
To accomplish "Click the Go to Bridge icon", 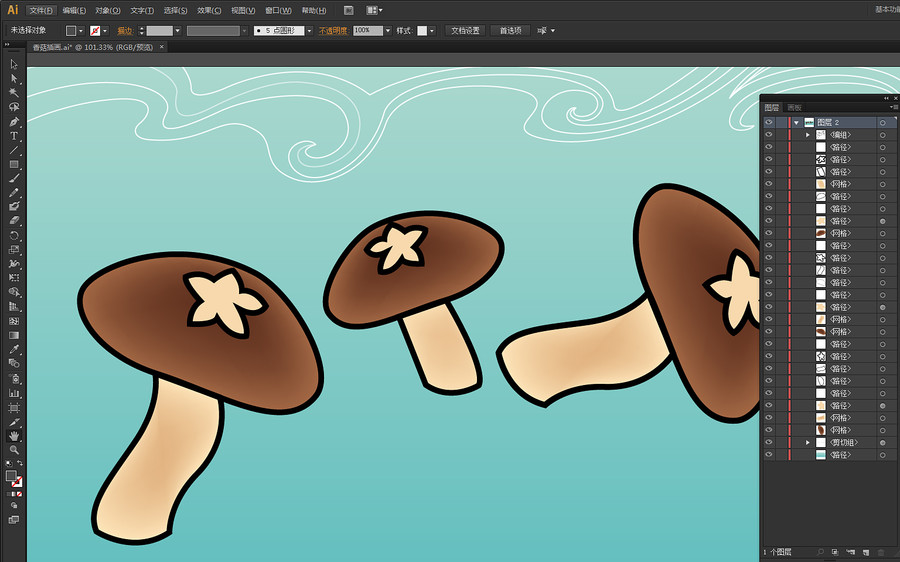I will pos(348,10).
